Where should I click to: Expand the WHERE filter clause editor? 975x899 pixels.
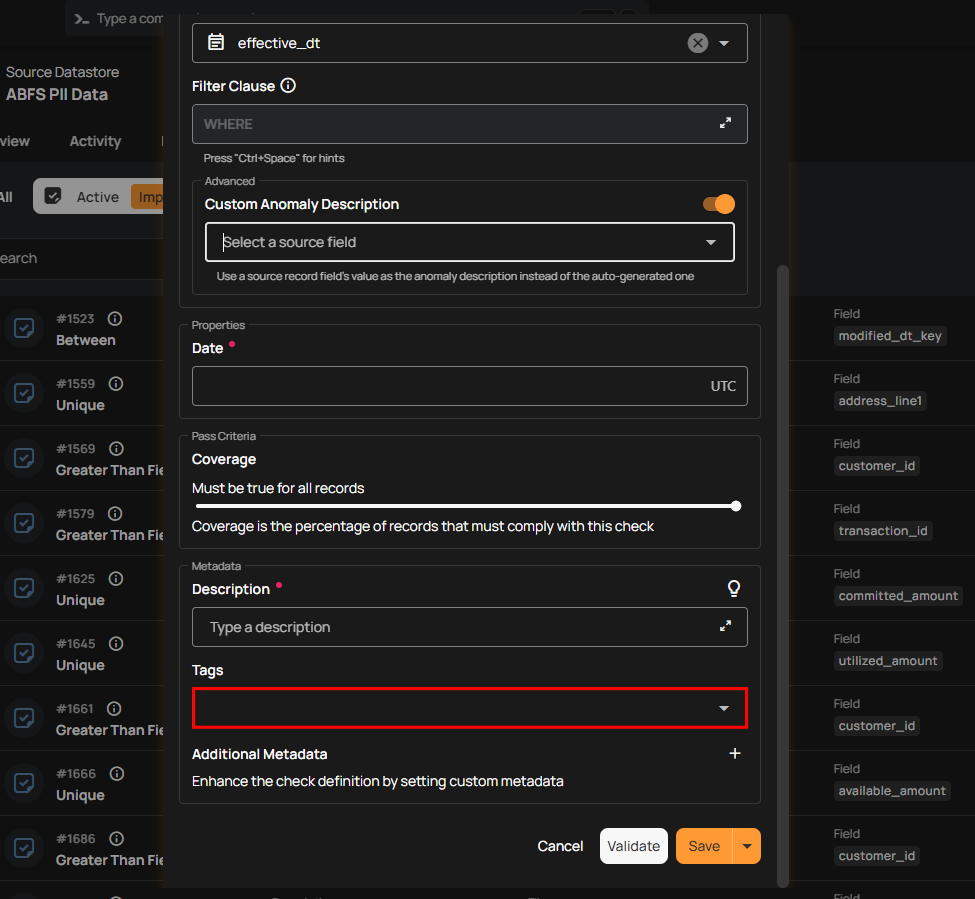(725, 123)
